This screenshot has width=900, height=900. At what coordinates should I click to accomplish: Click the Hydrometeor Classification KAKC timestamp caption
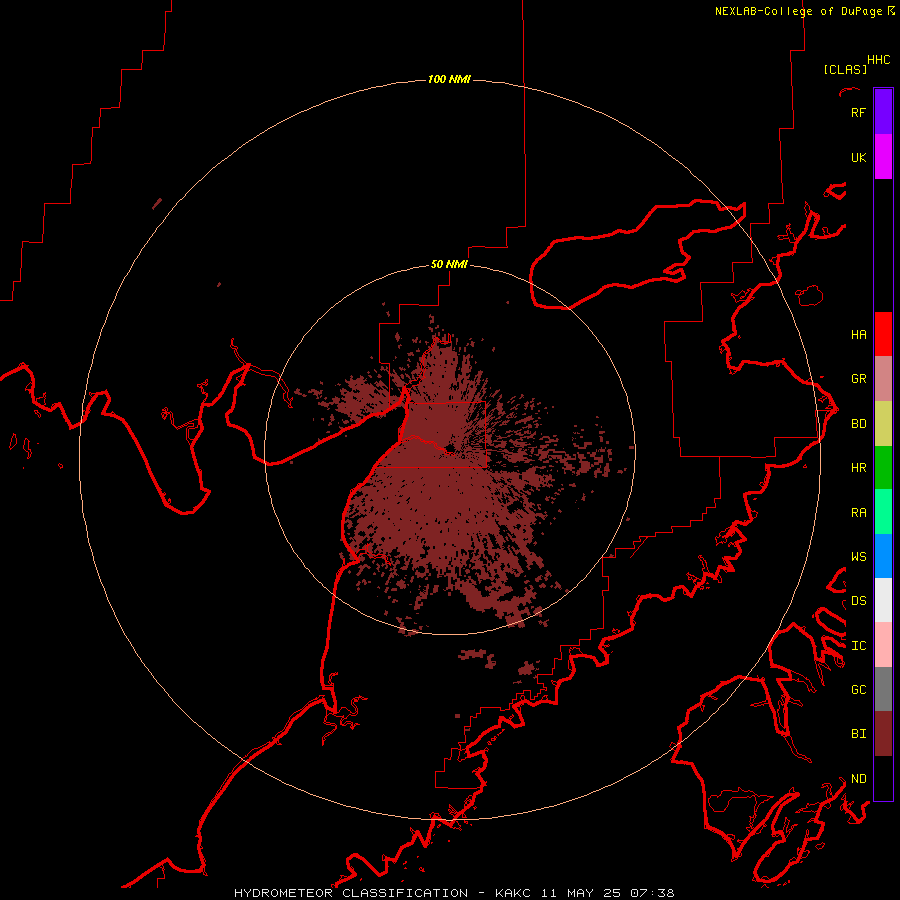[454, 893]
